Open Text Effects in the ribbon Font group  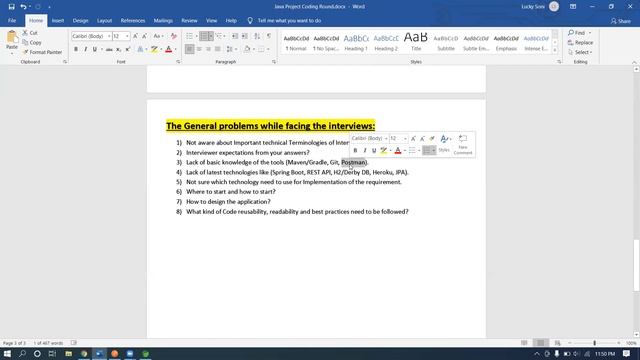pyautogui.click(x=140, y=49)
